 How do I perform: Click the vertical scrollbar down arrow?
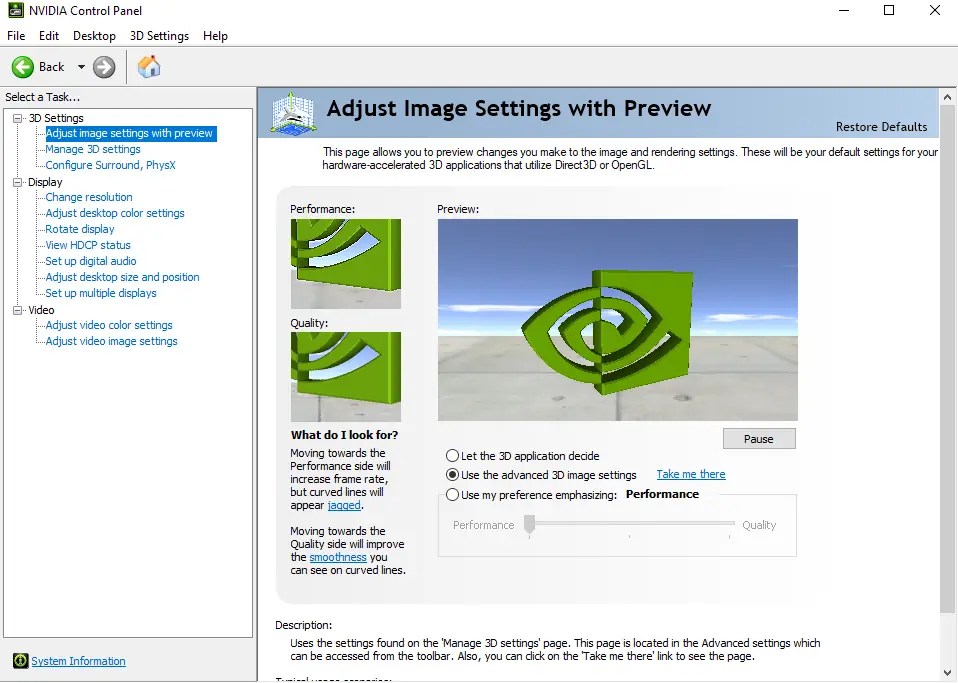click(948, 673)
